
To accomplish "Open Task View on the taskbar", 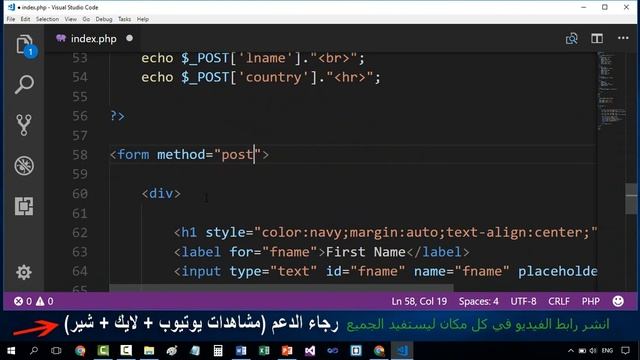I will click(x=56, y=351).
